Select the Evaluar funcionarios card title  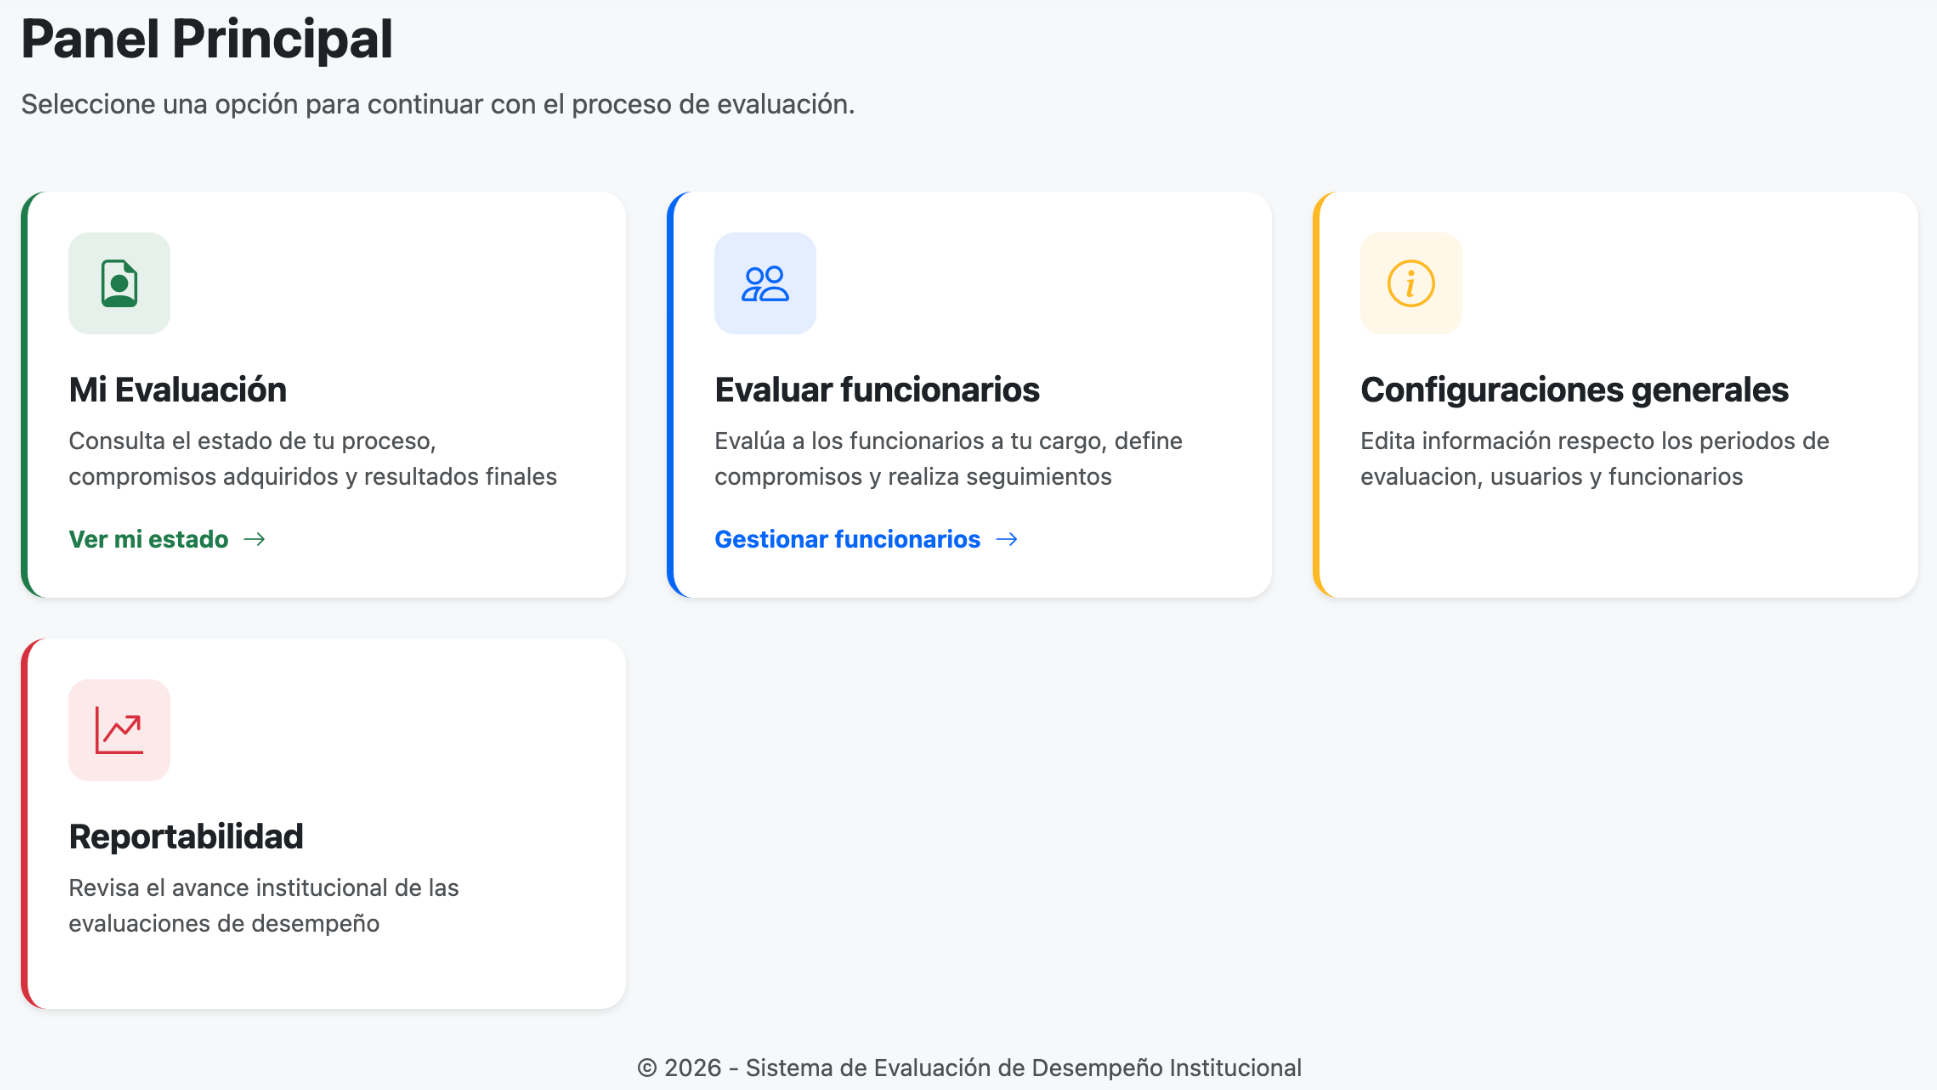click(877, 390)
